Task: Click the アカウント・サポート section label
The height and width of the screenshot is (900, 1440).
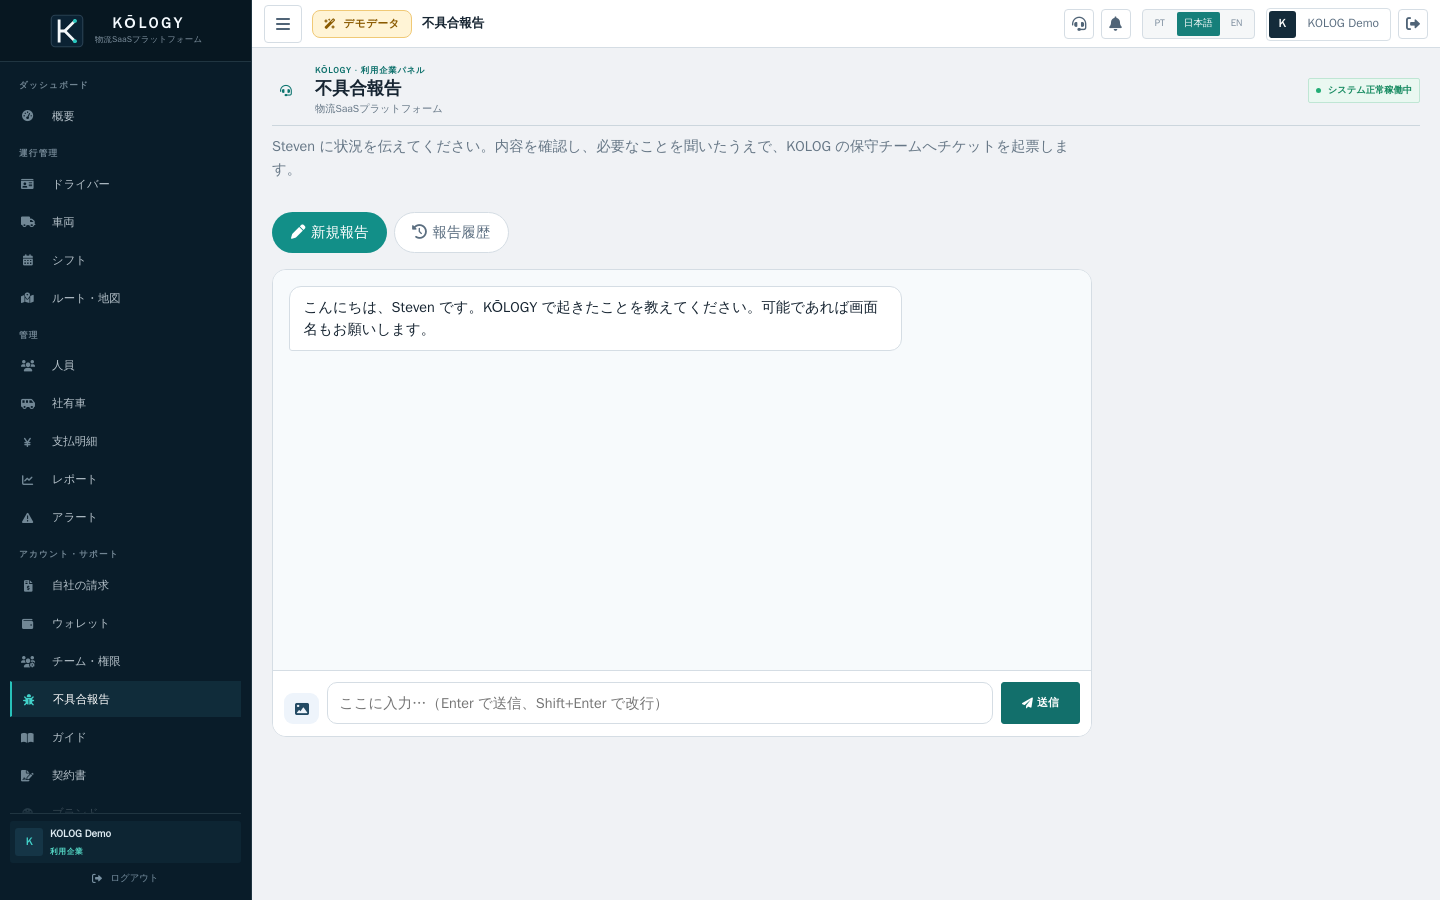Action: tap(68, 554)
